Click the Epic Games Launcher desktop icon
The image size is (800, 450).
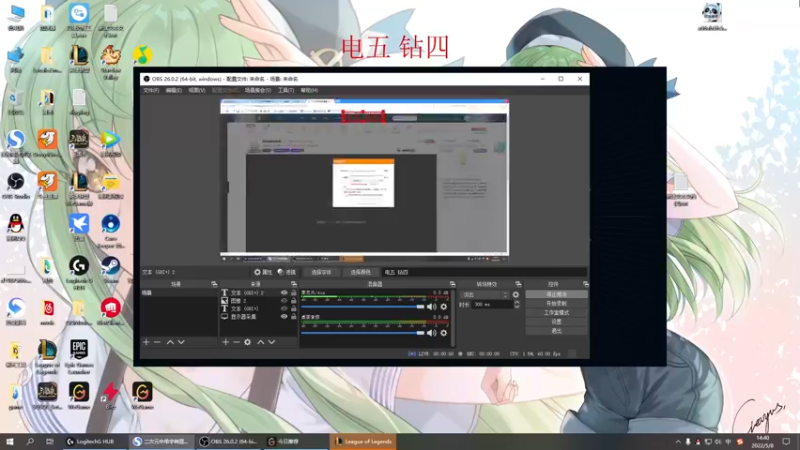[79, 358]
